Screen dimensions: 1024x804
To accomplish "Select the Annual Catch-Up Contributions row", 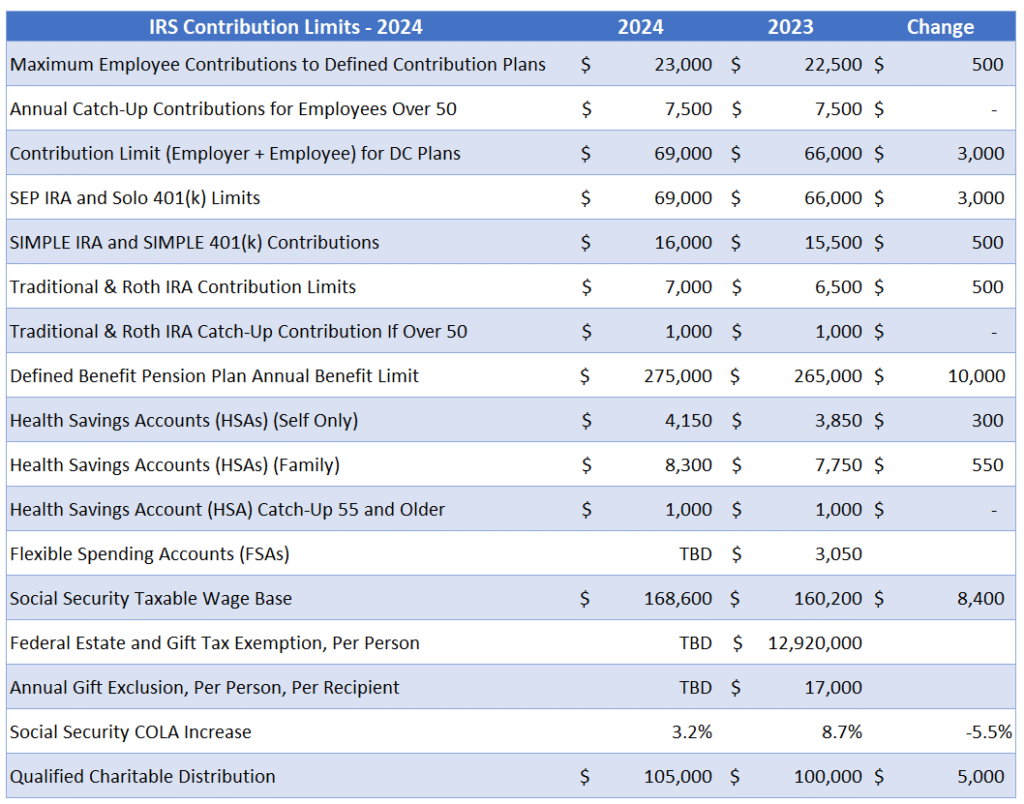I will (x=230, y=109).
